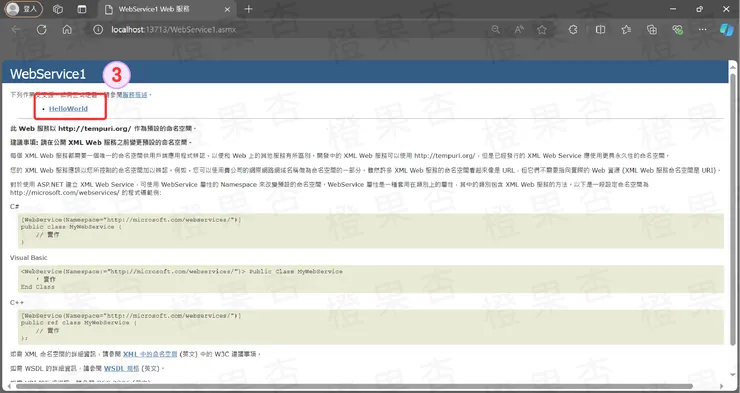This screenshot has width=740, height=393.
Task: Click the profile sign-in button
Action: tap(24, 9)
